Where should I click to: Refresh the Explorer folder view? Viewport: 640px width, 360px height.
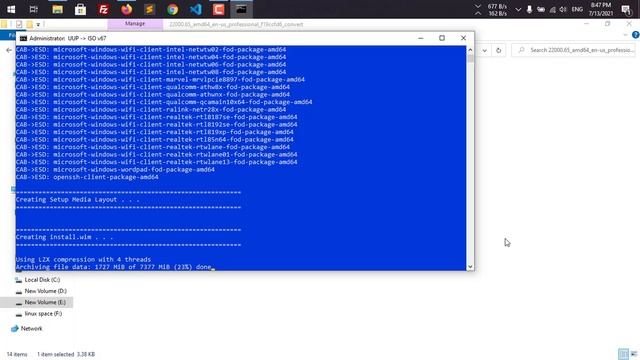click(x=498, y=51)
